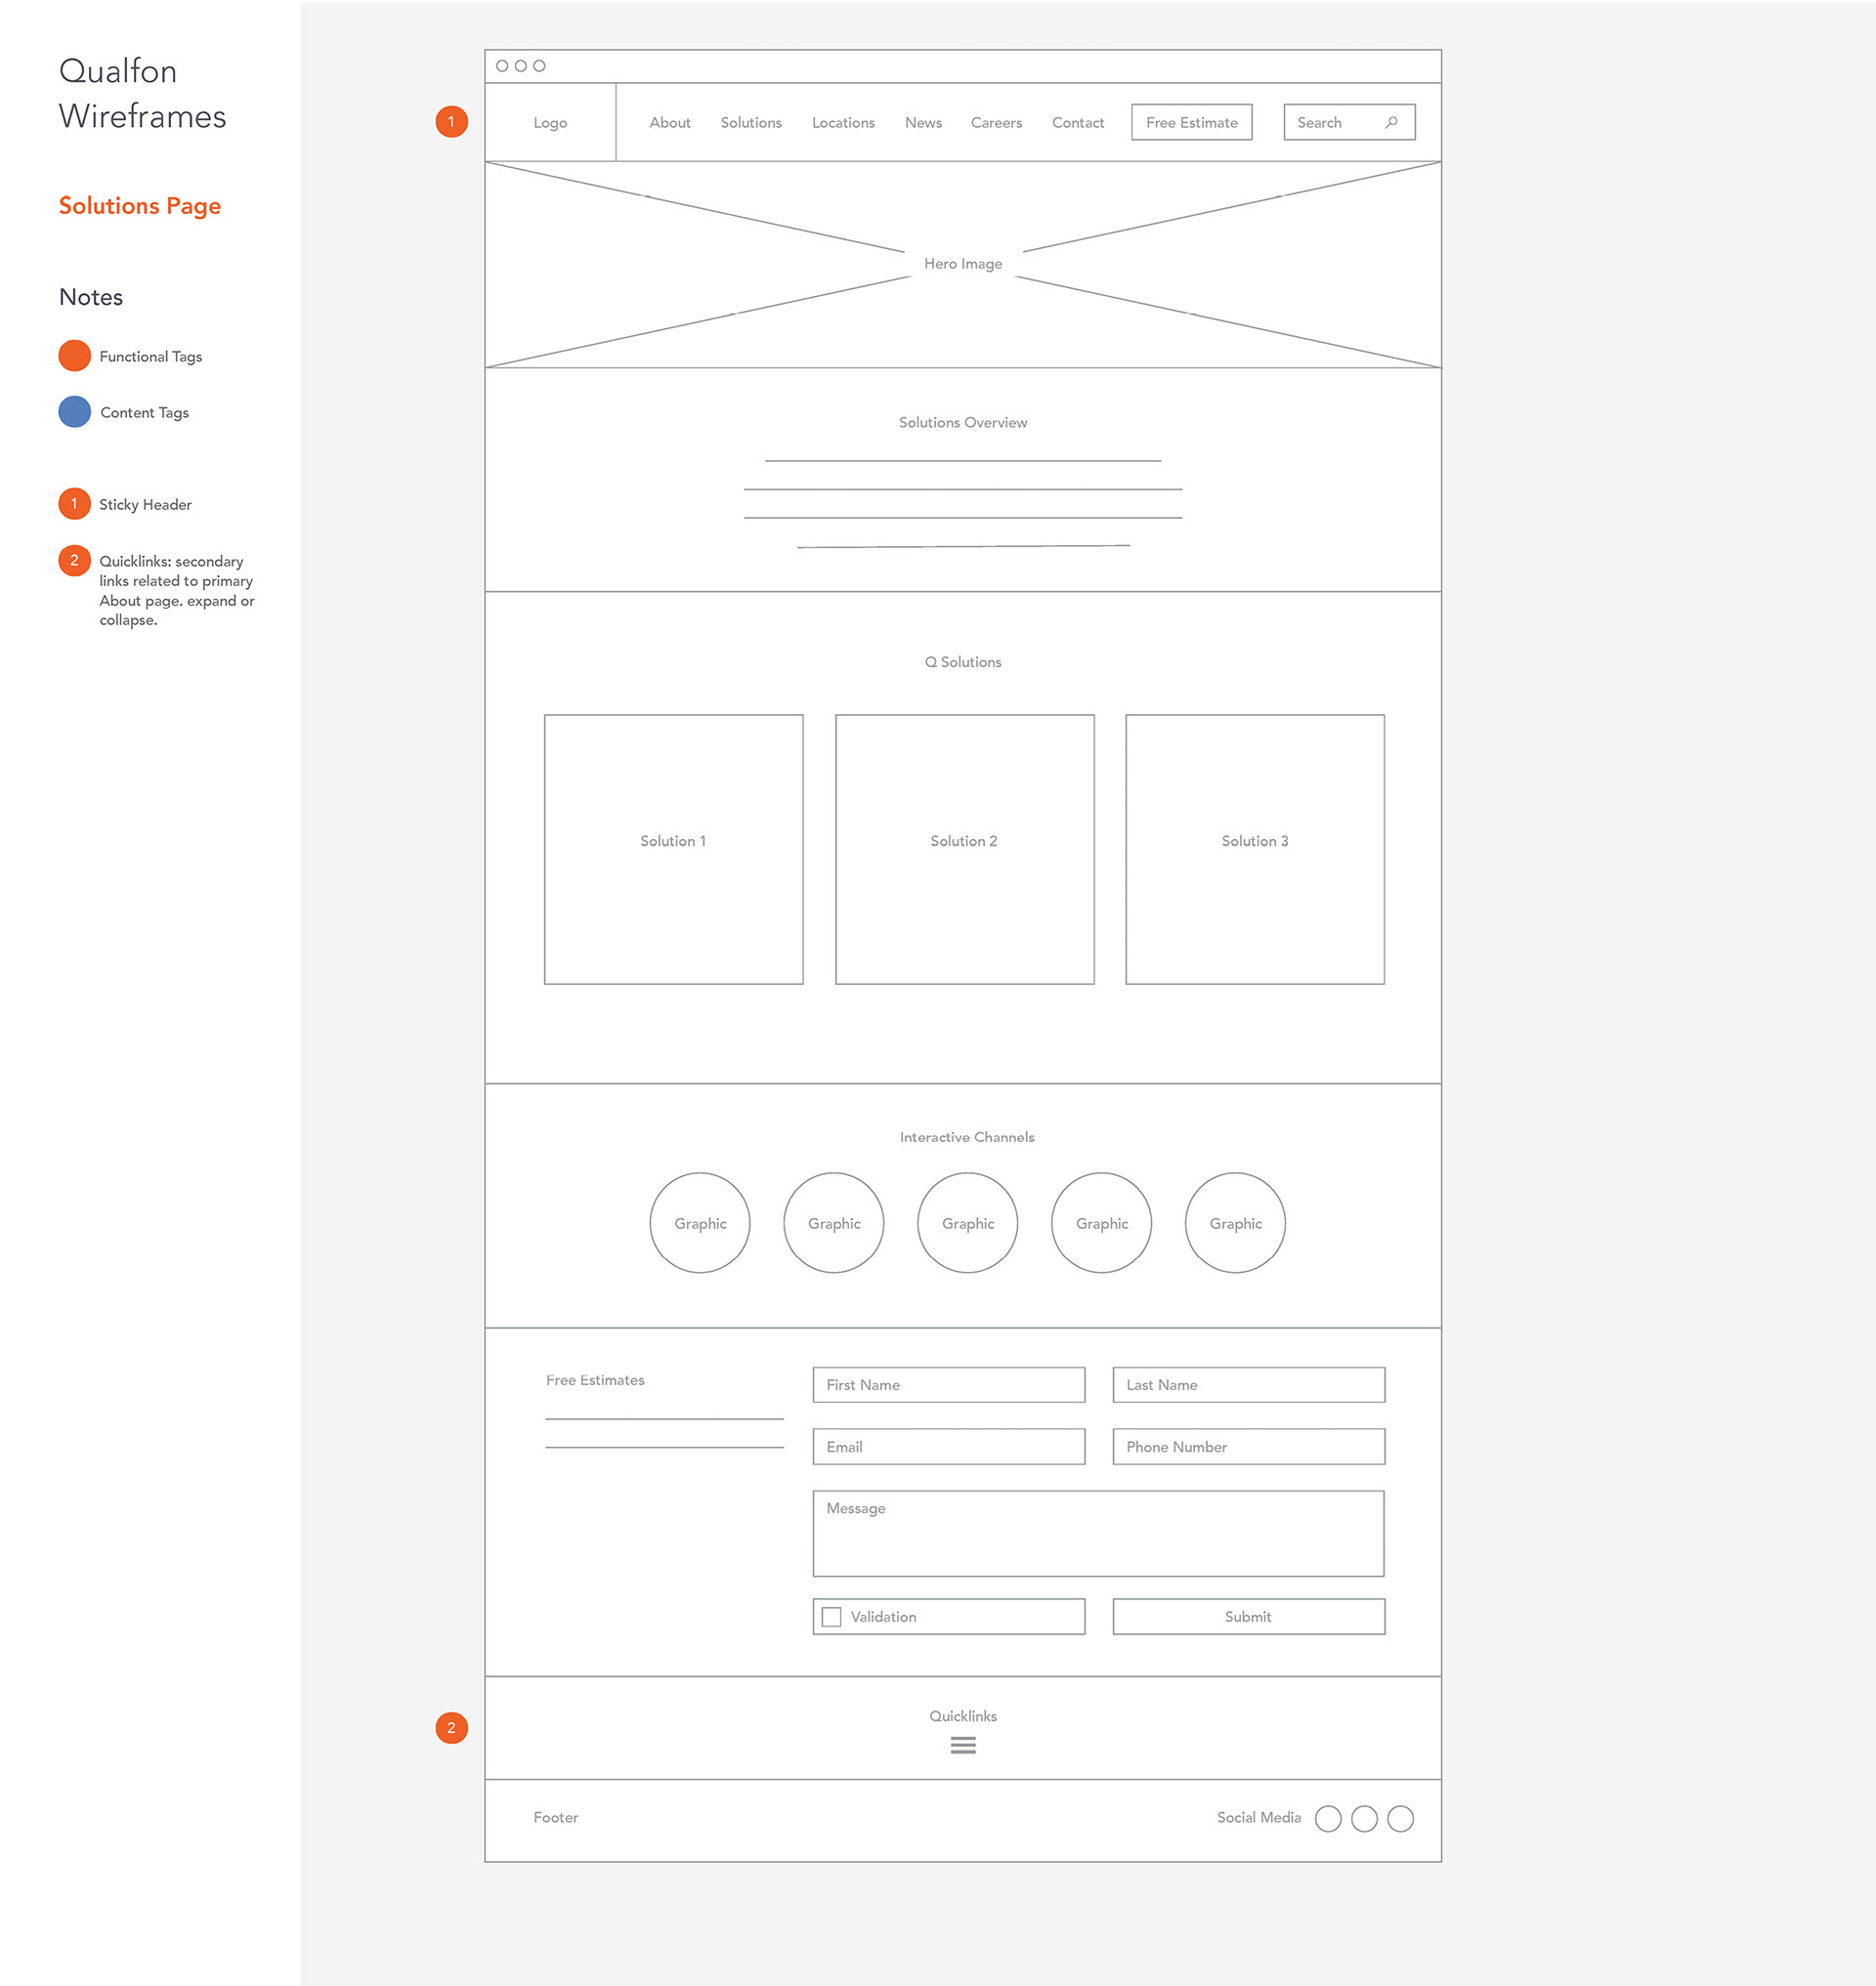Select the fourth Graphic circle in Interactive Channels
1876x1986 pixels.
(1102, 1222)
